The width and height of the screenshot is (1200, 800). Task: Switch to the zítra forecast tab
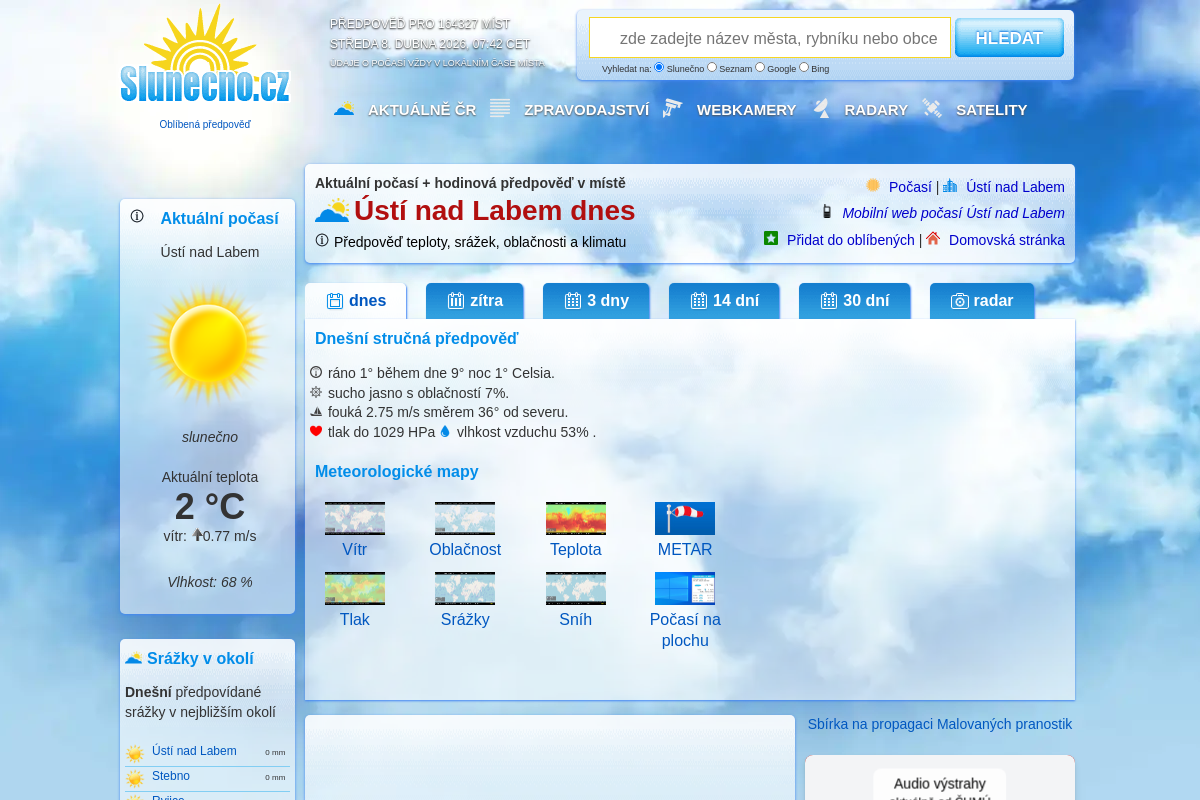click(475, 301)
